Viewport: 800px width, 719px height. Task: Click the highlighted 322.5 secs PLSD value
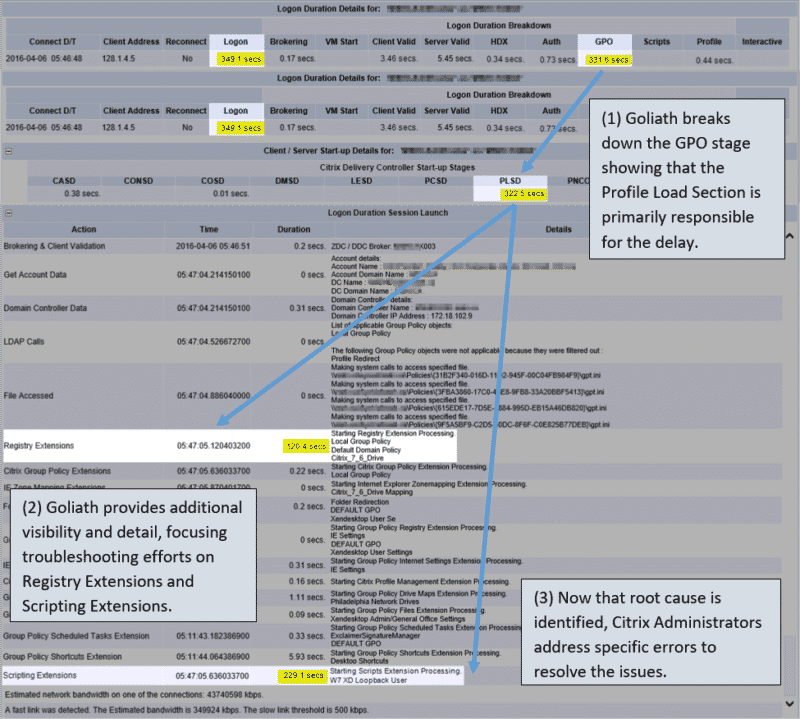(523, 194)
